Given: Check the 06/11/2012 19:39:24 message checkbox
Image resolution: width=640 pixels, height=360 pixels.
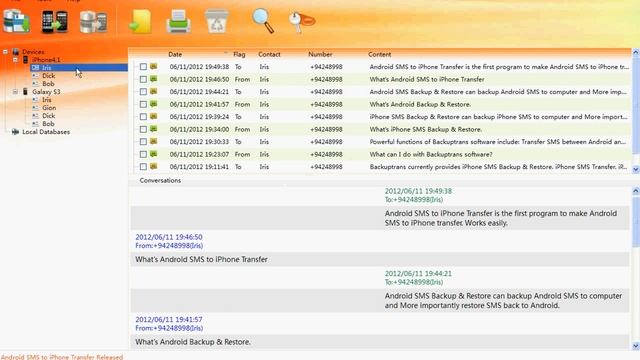Looking at the screenshot, I should [143, 117].
